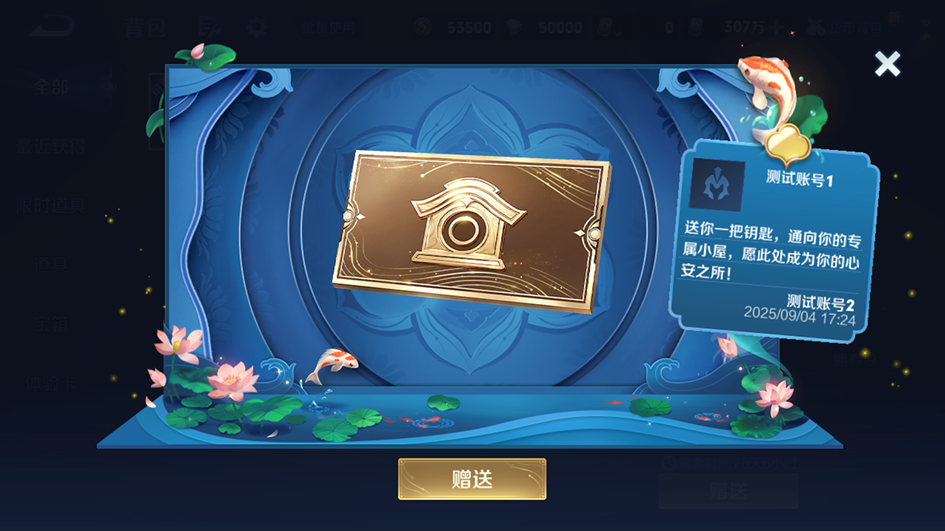This screenshot has width=945, height=531.
Task: Tap the gift message text on the note
Action: 771,250
